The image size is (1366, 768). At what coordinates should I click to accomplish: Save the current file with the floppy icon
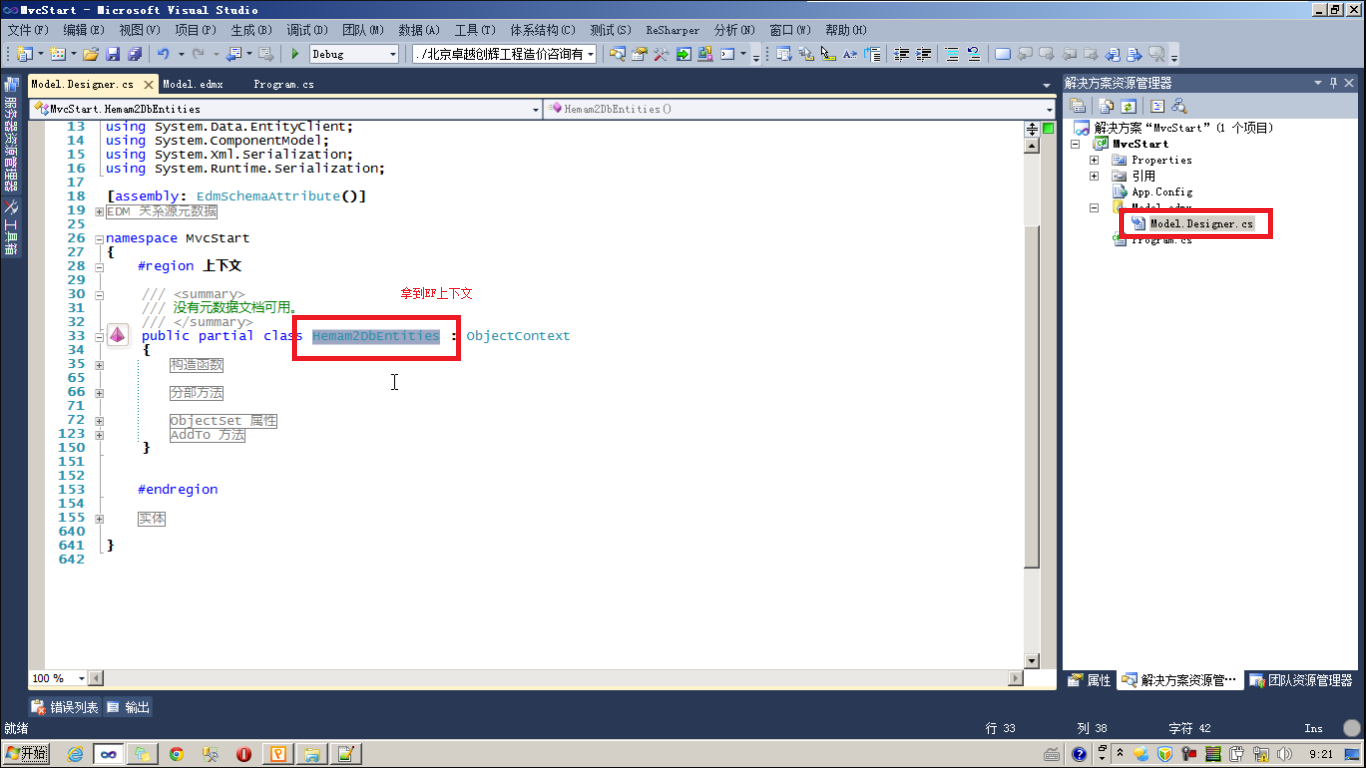pos(113,54)
